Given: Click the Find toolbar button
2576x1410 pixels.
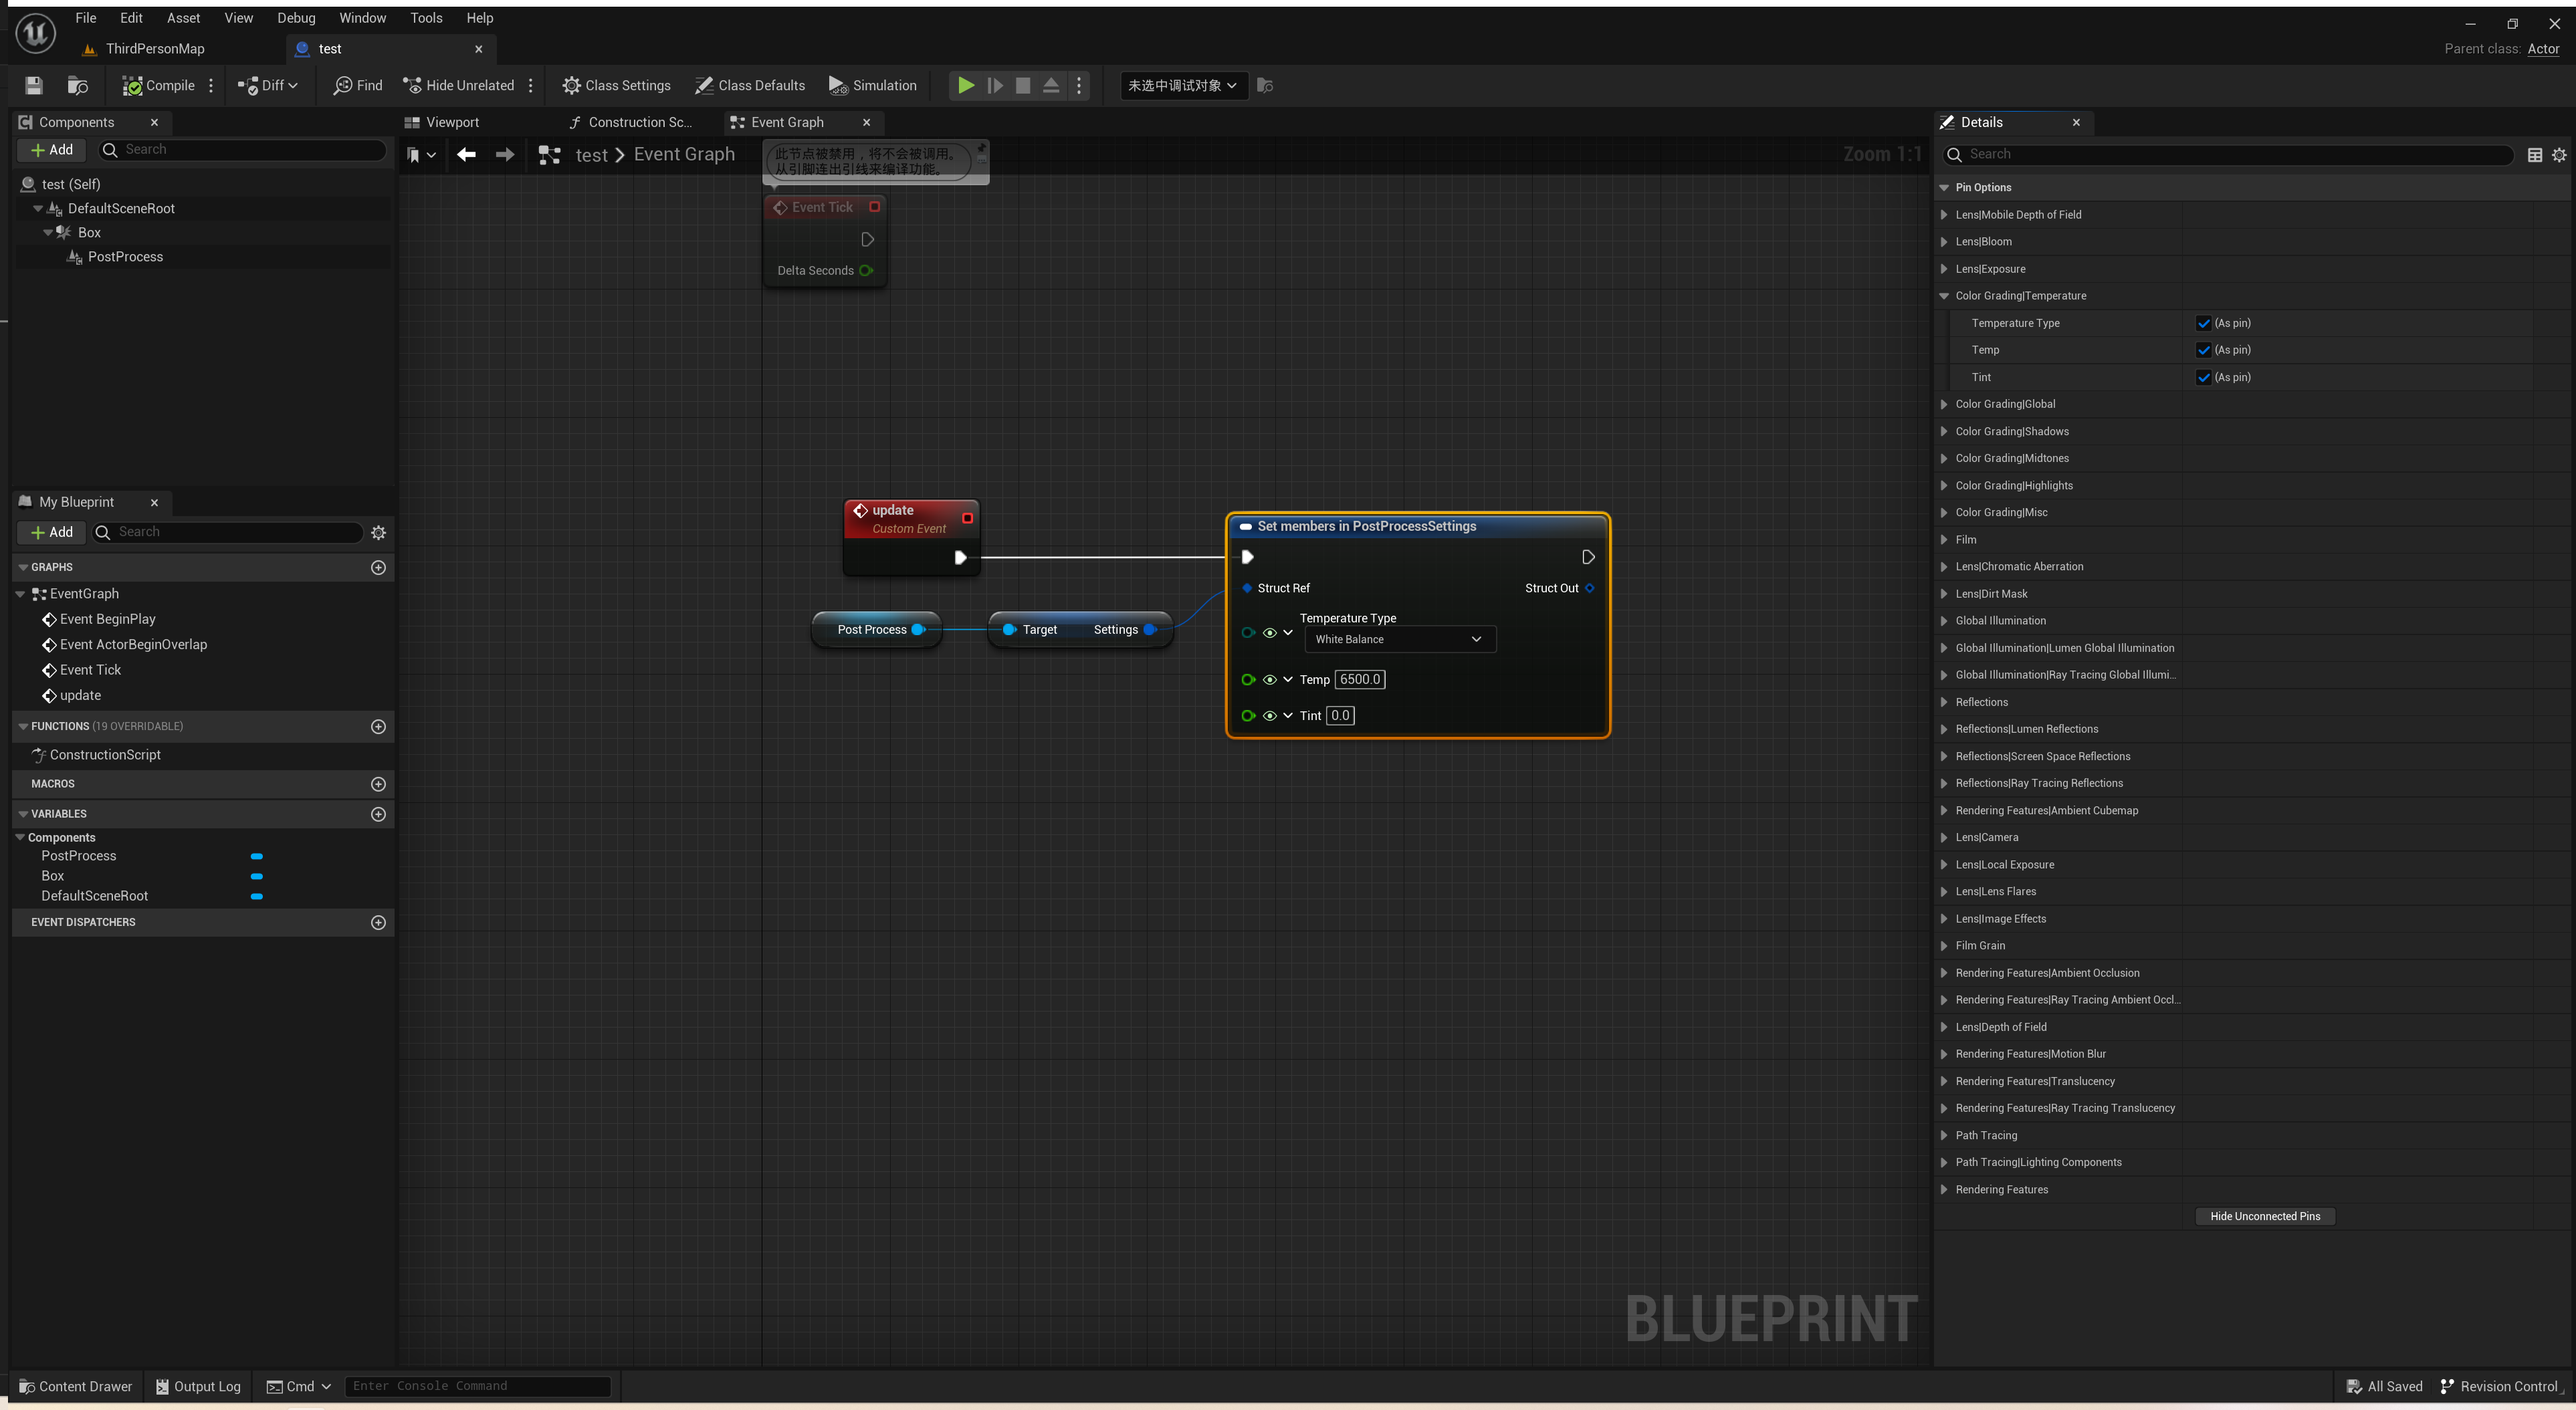Looking at the screenshot, I should (358, 85).
